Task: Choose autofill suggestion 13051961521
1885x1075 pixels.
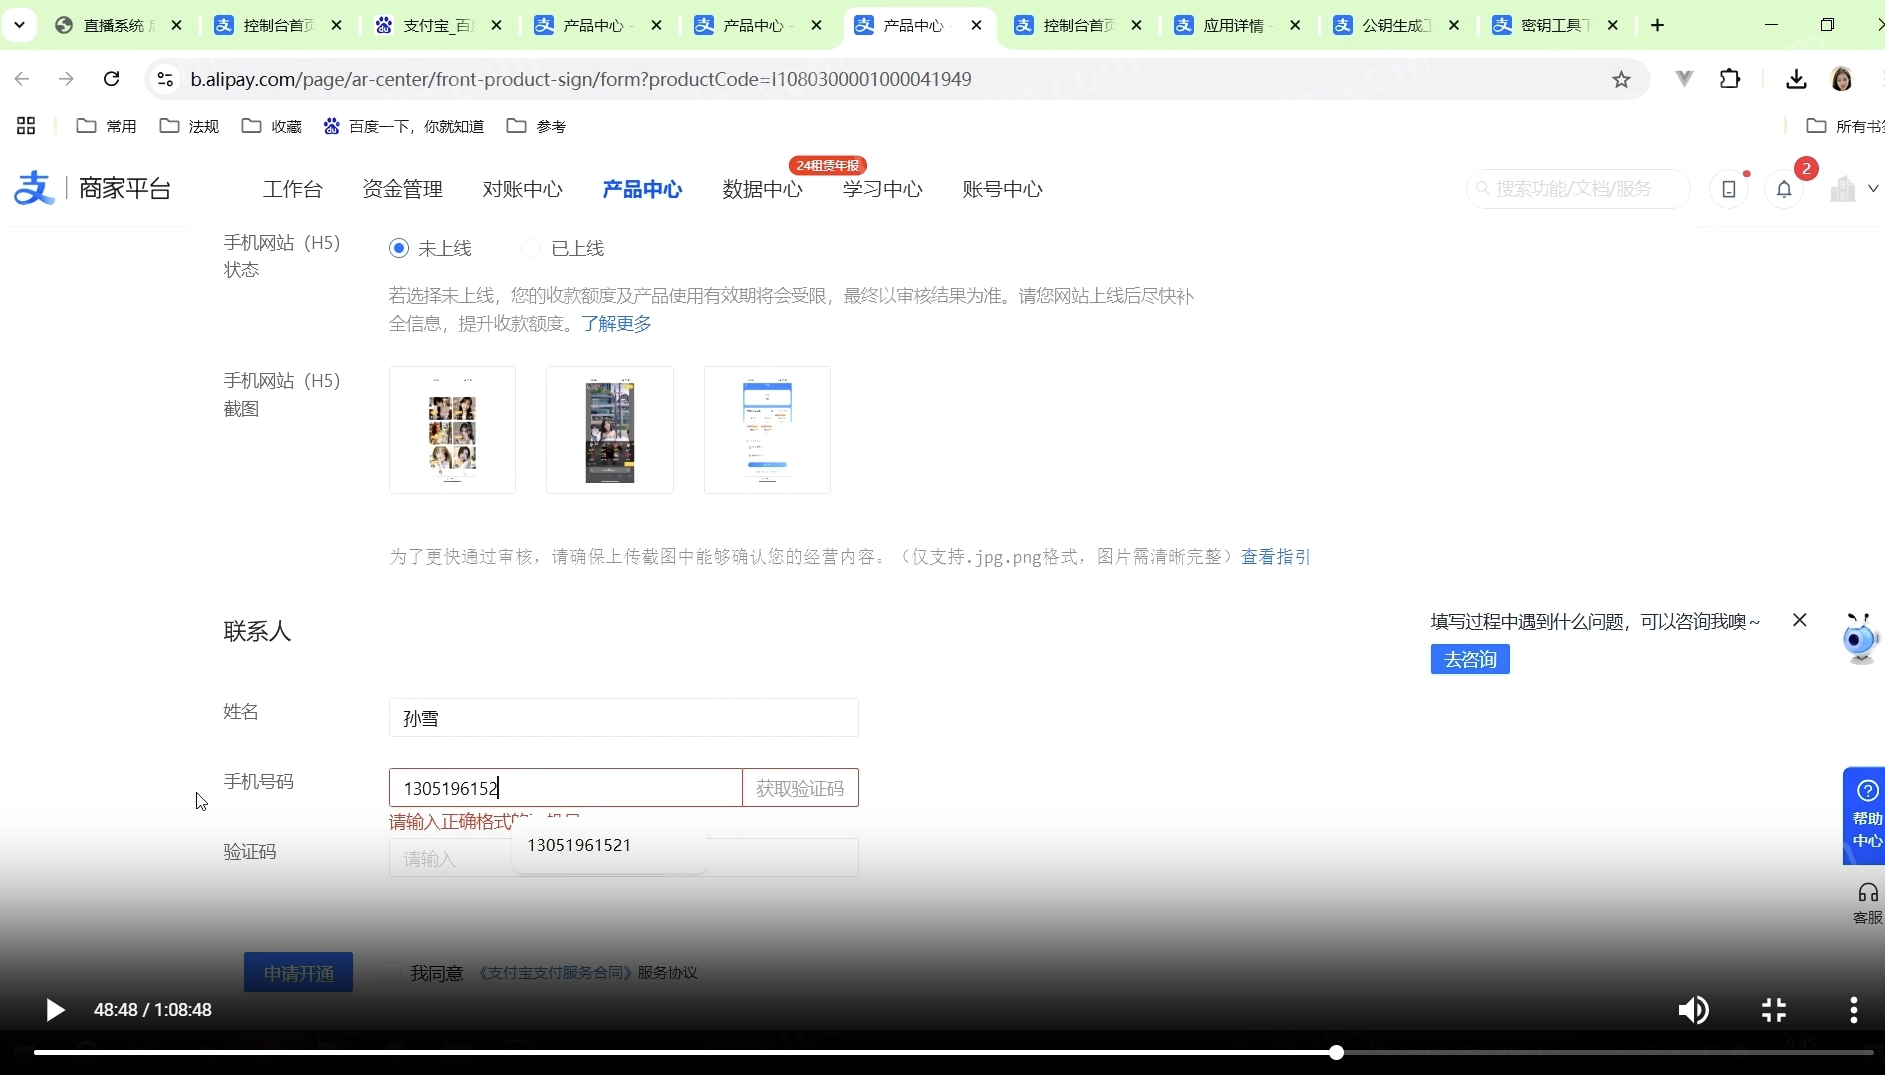Action: (609, 845)
